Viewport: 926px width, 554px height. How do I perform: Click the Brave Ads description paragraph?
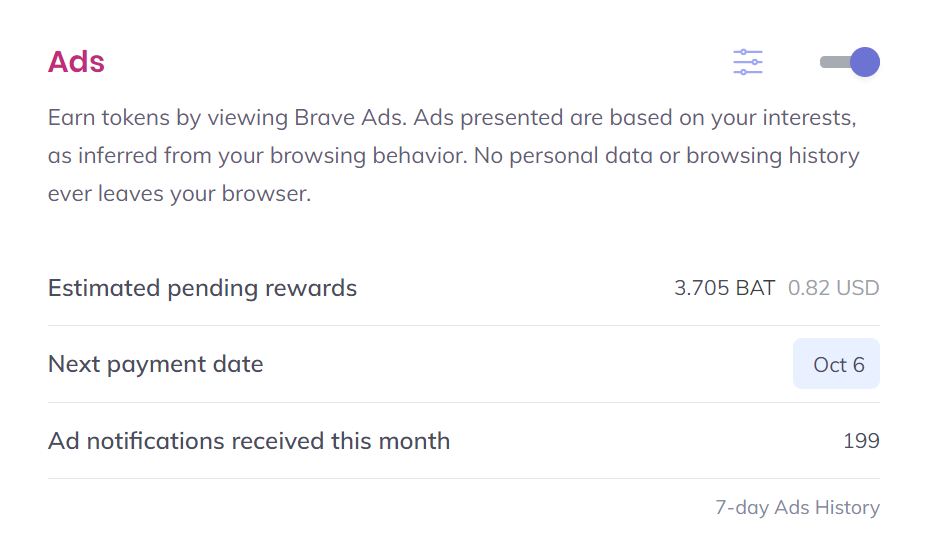tap(454, 155)
